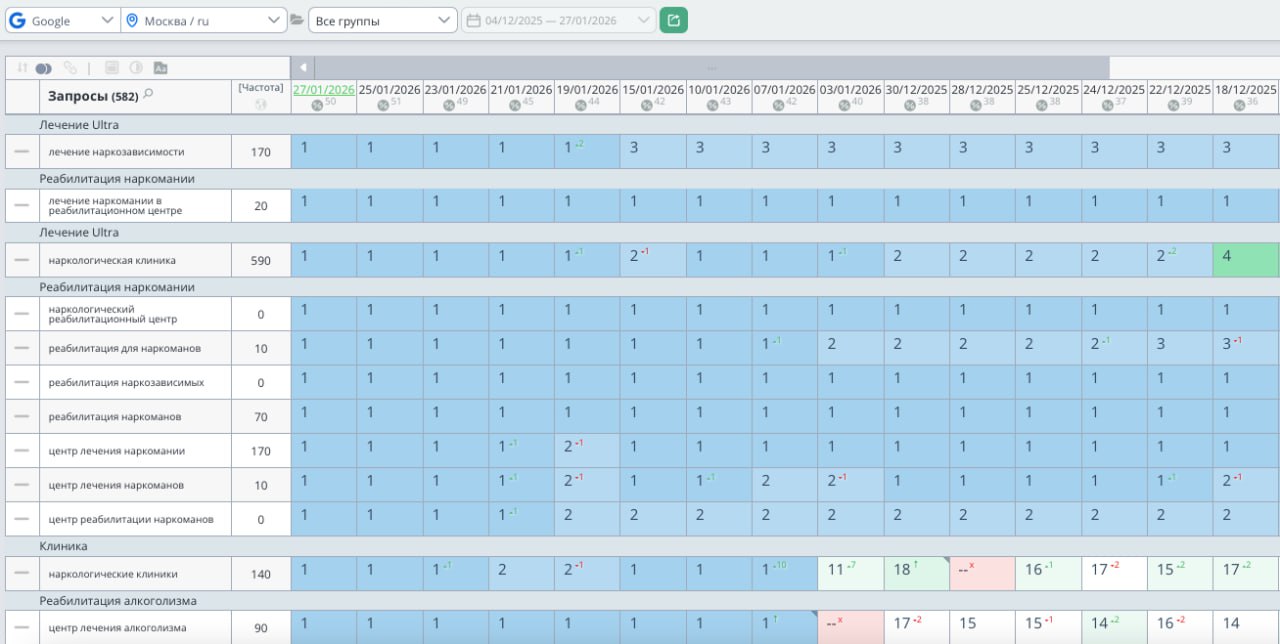Click the red 28/12/2025 cell in наркологические клиники row
The height and width of the screenshot is (644, 1280).
983,573
